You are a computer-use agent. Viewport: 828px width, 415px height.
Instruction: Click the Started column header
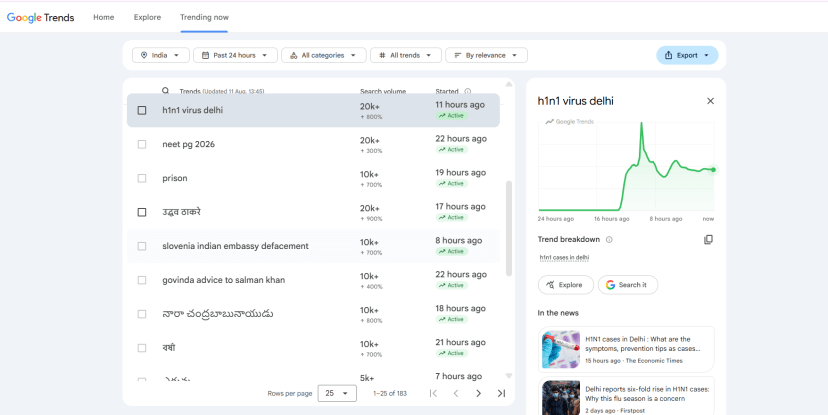pos(447,91)
